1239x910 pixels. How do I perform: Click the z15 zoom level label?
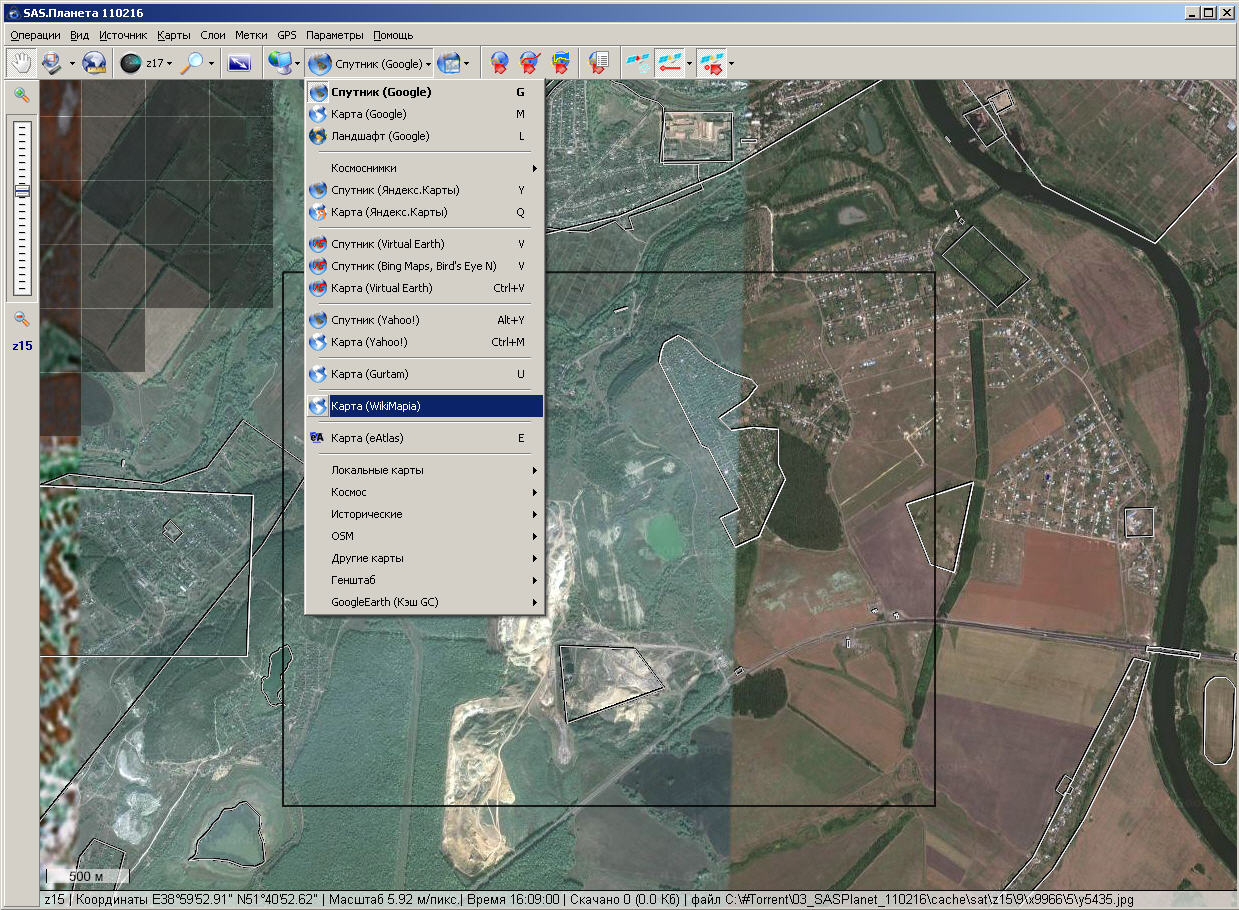[x=22, y=345]
